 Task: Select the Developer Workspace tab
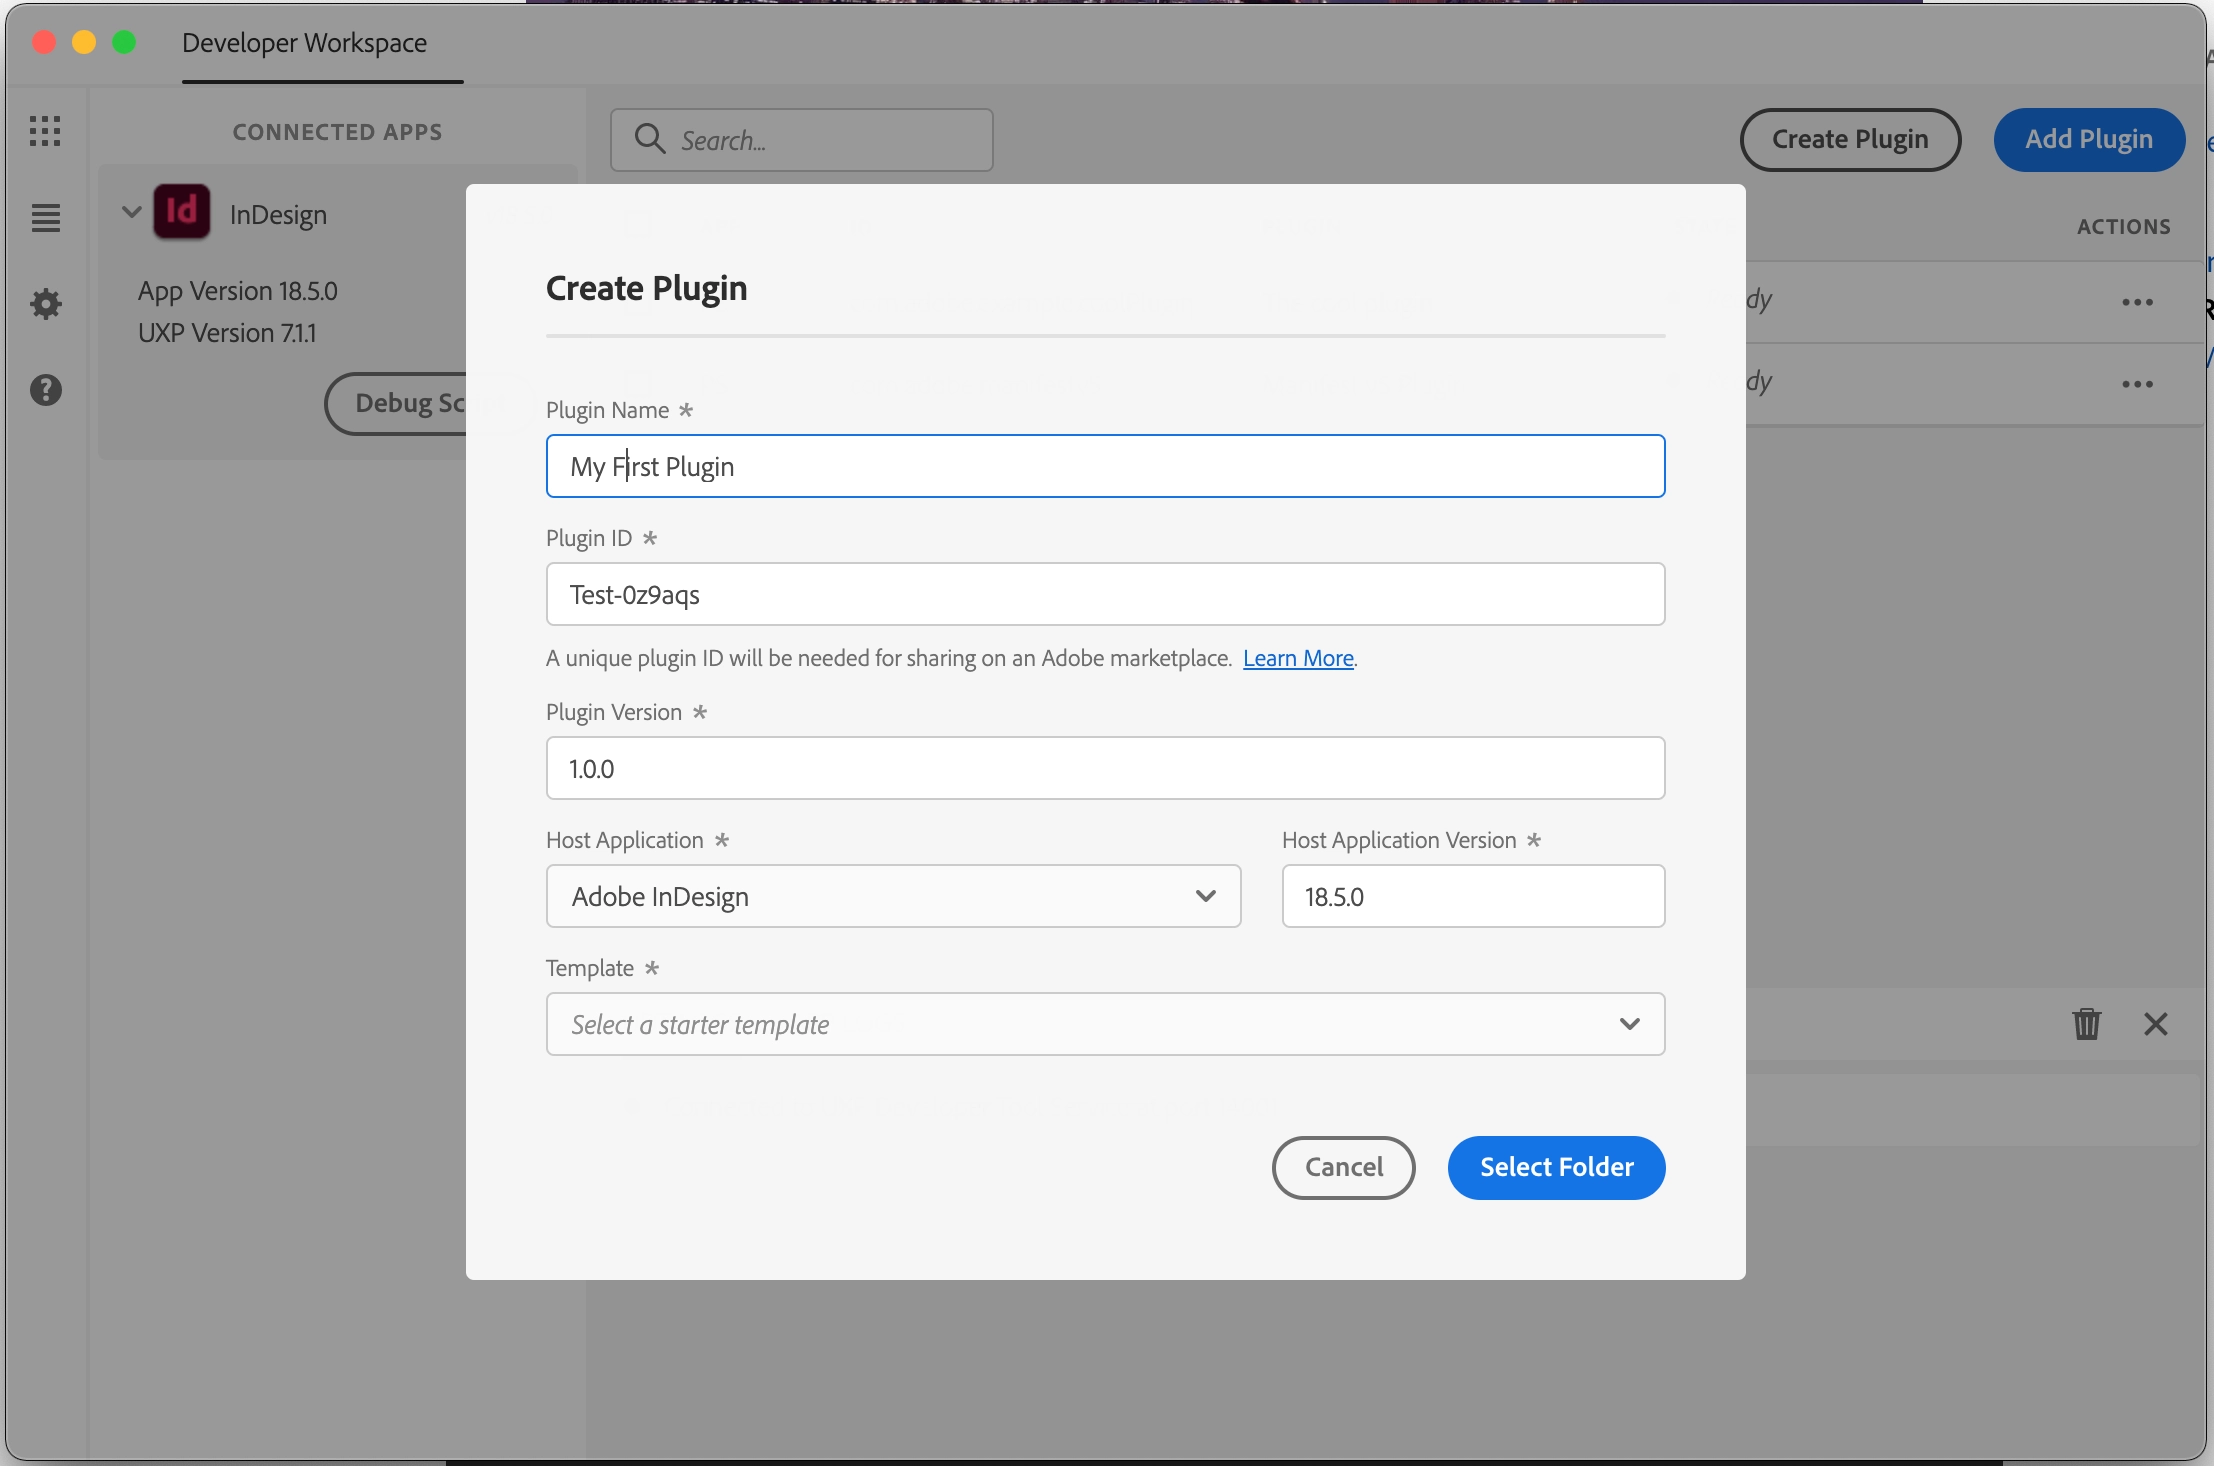(x=304, y=44)
